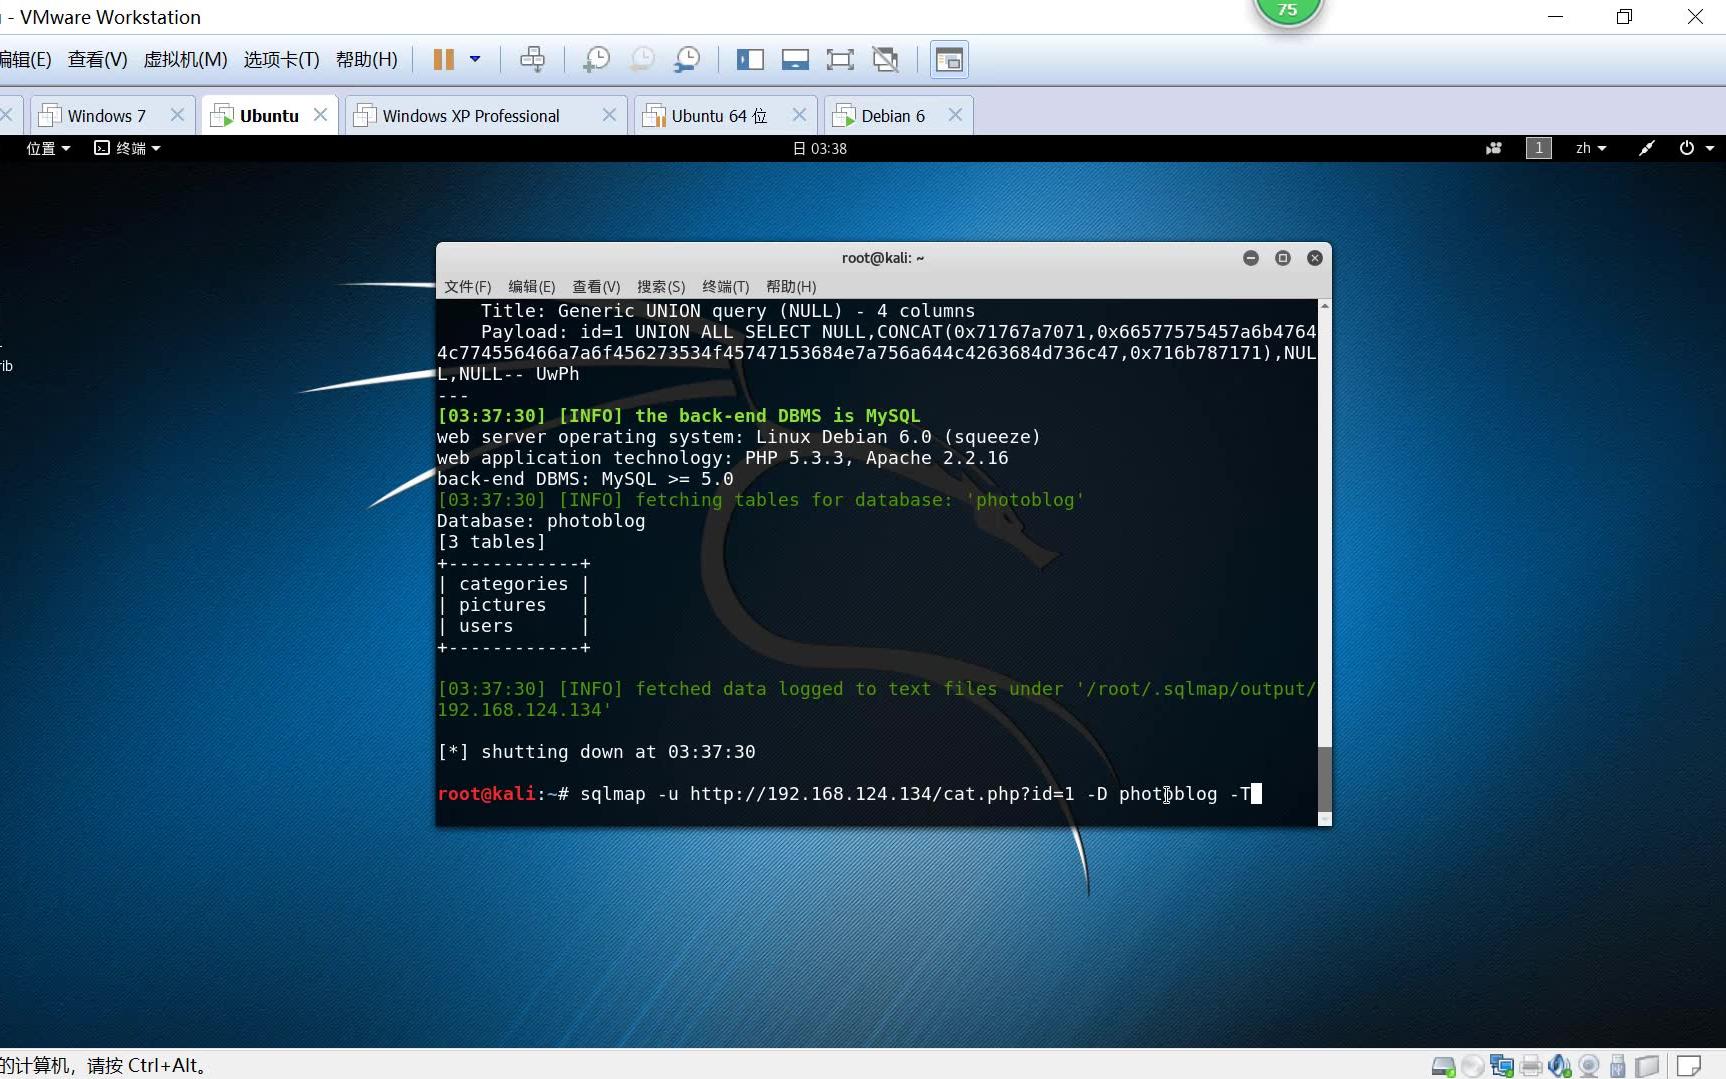Toggle the library sidebar panel

[751, 59]
